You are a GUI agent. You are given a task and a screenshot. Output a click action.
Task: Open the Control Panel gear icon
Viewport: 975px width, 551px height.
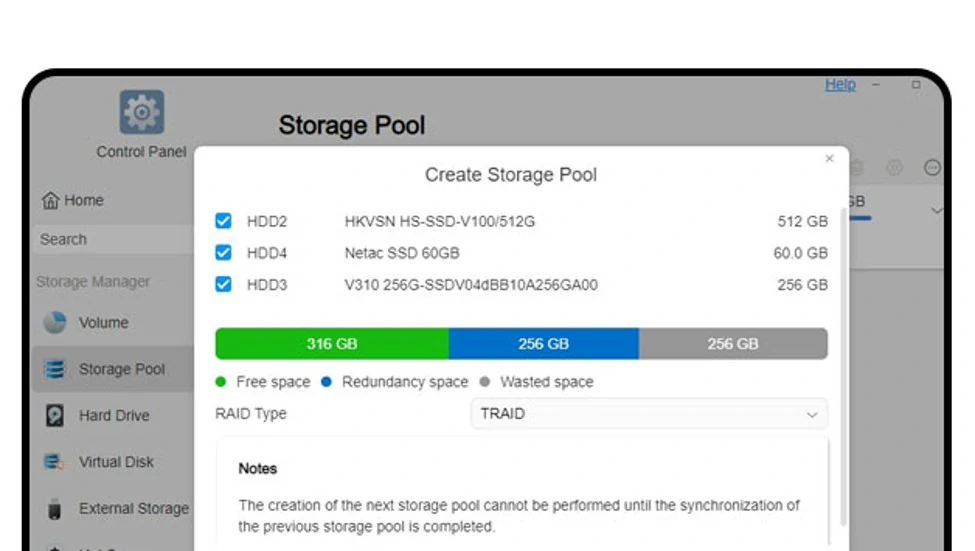[142, 112]
